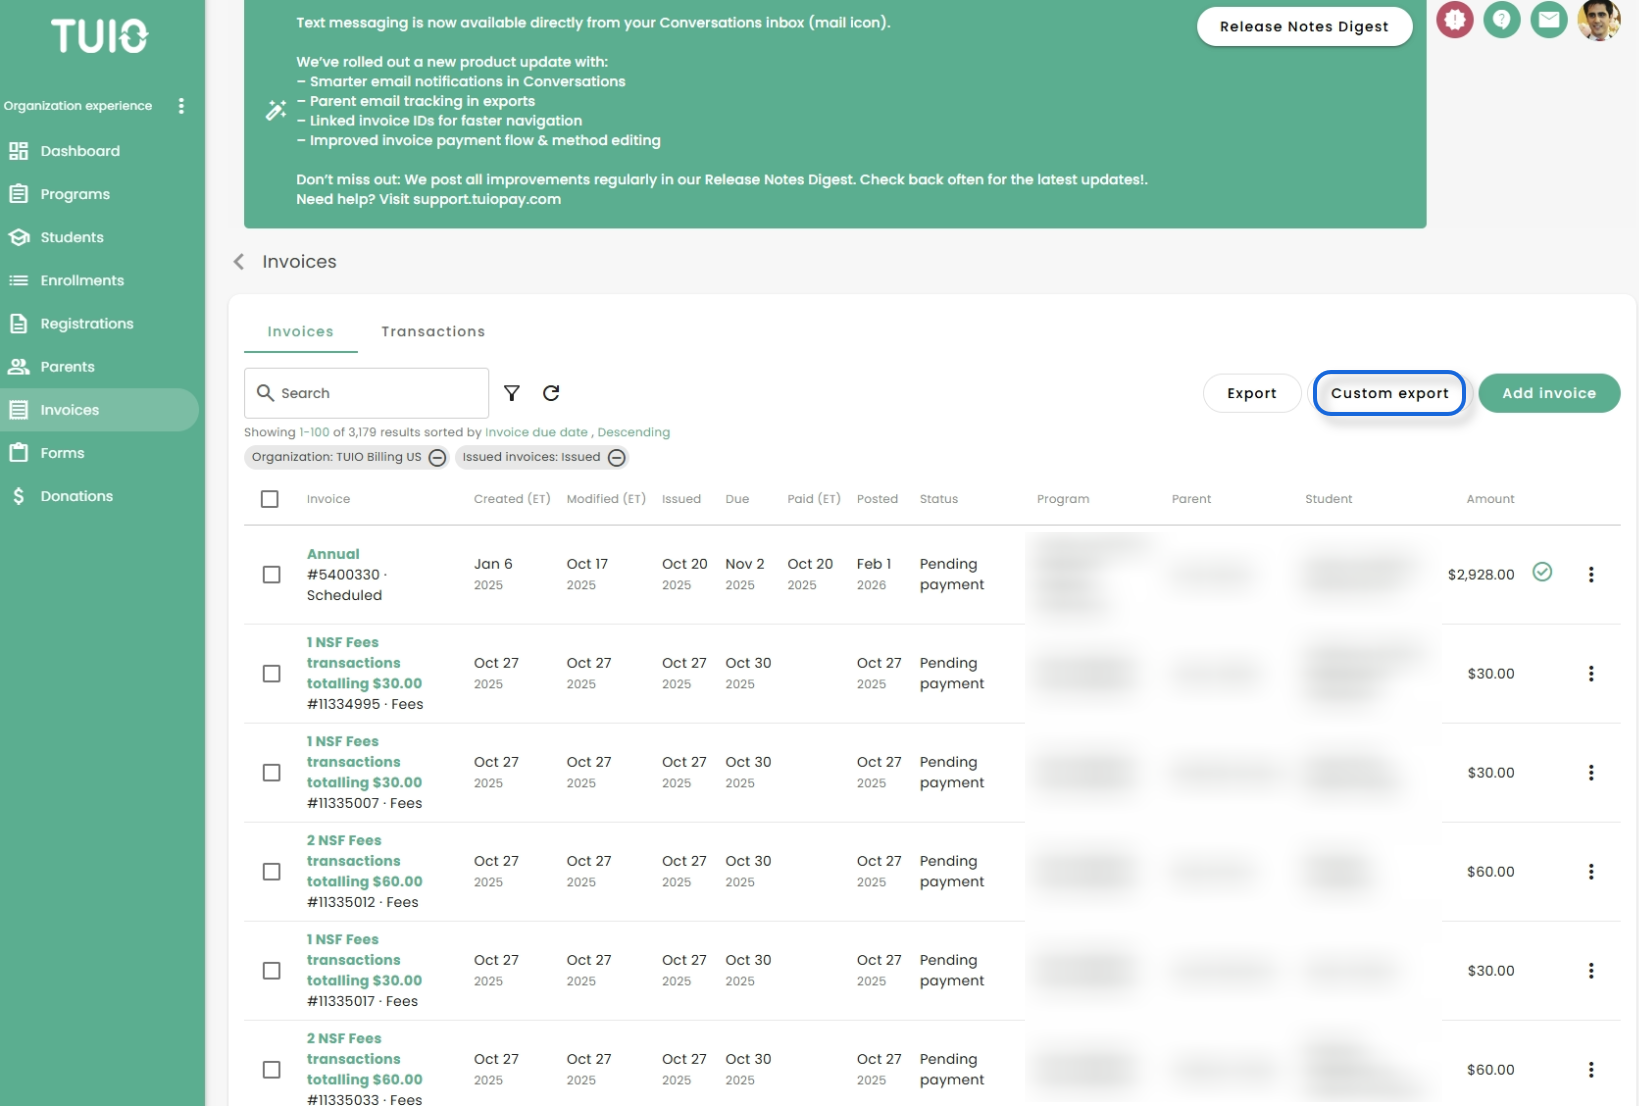This screenshot has width=1639, height=1106.
Task: Open Enrollments in the sidebar
Action: click(x=82, y=281)
